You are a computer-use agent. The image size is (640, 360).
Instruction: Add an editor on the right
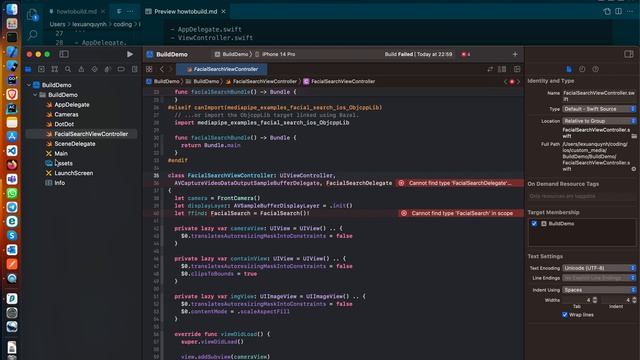(517, 69)
